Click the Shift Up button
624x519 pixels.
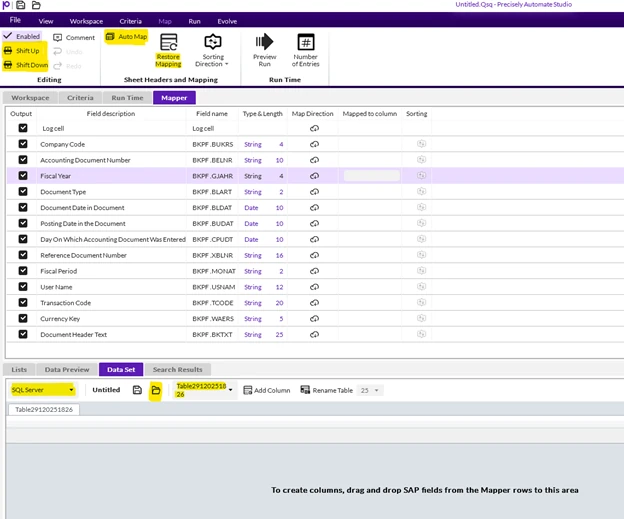[24, 51]
